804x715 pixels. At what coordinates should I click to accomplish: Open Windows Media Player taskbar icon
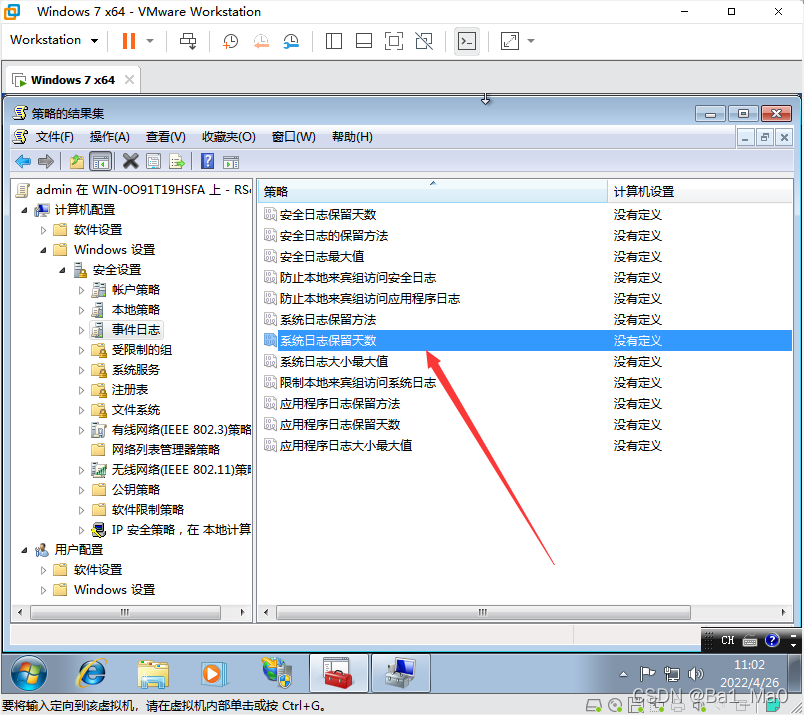(213, 673)
